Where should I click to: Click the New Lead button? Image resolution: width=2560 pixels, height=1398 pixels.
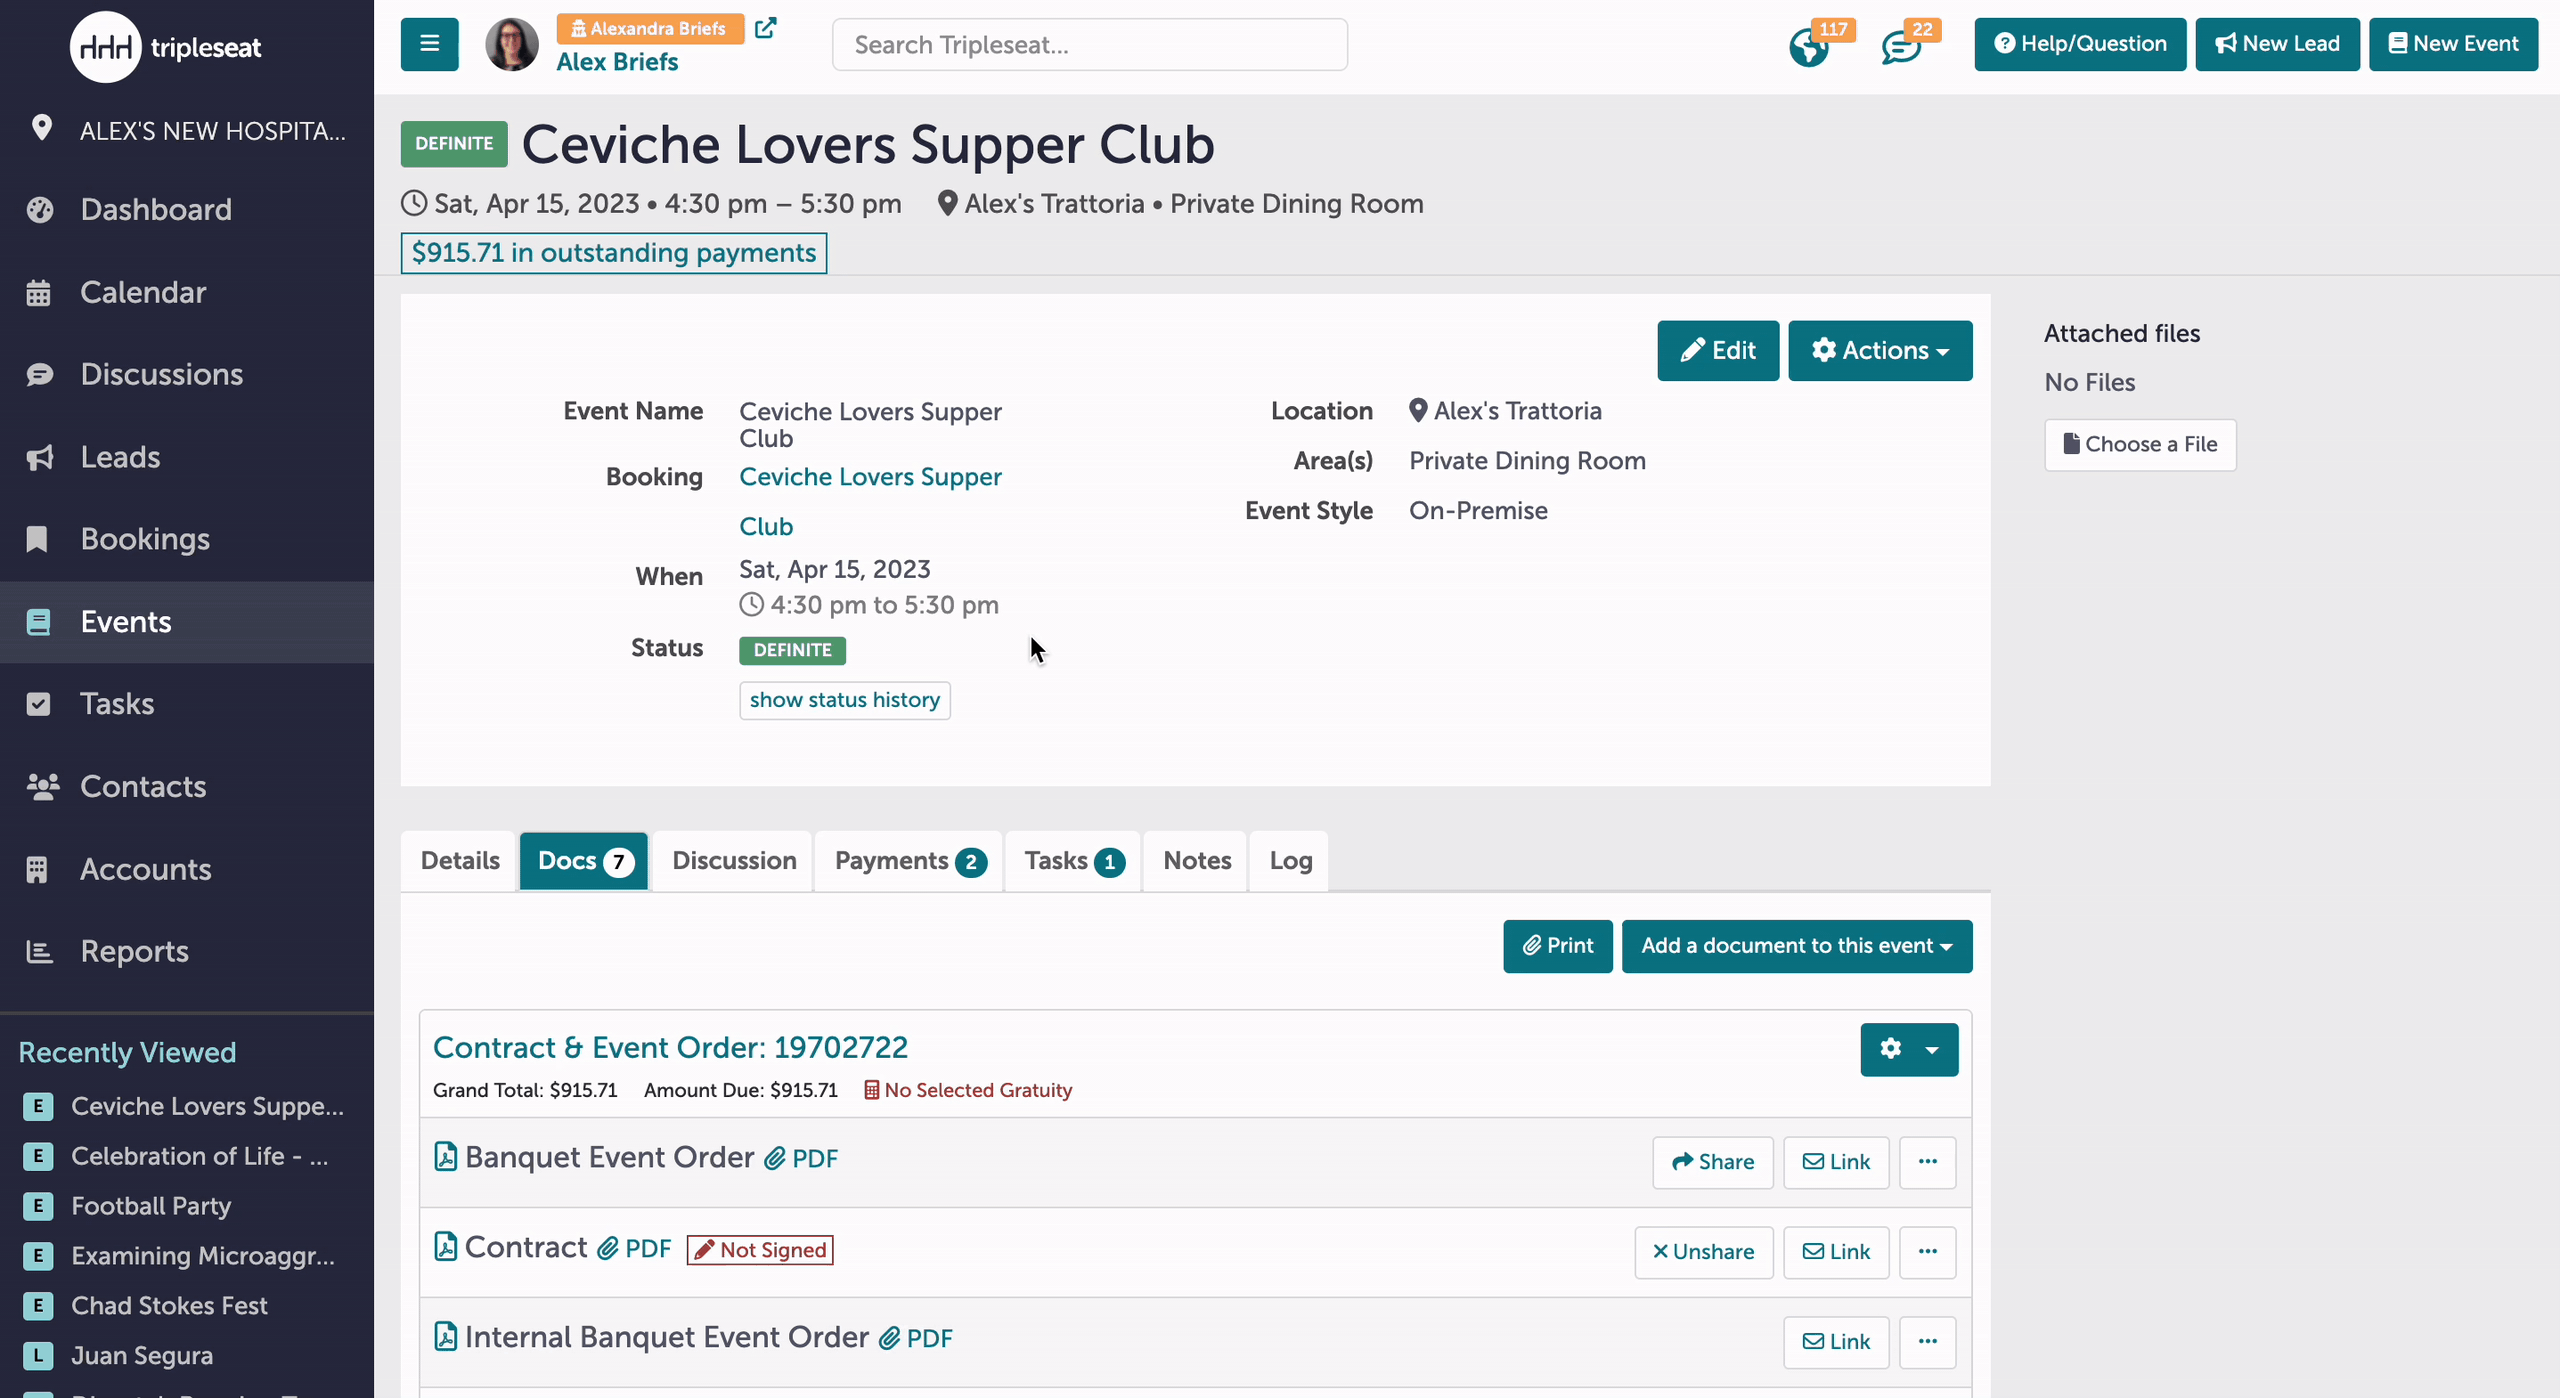[x=2277, y=44]
